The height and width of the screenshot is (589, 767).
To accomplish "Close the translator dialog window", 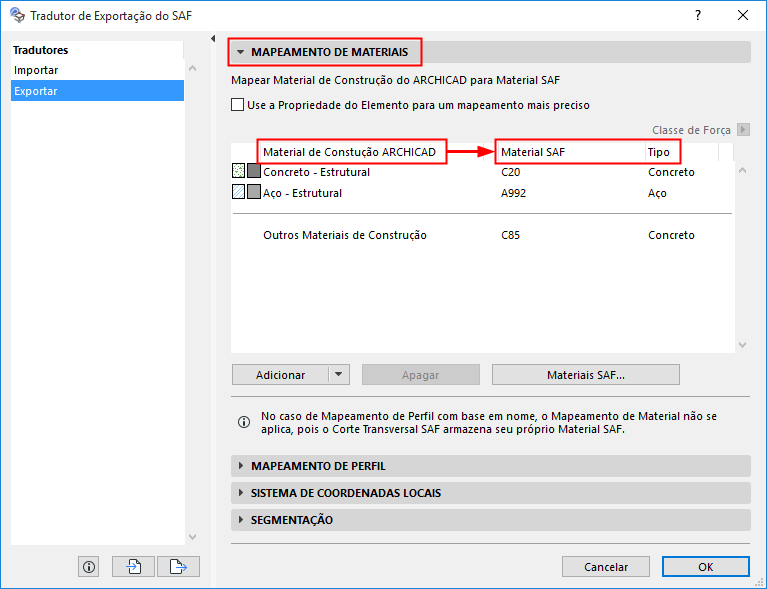I will (x=743, y=15).
